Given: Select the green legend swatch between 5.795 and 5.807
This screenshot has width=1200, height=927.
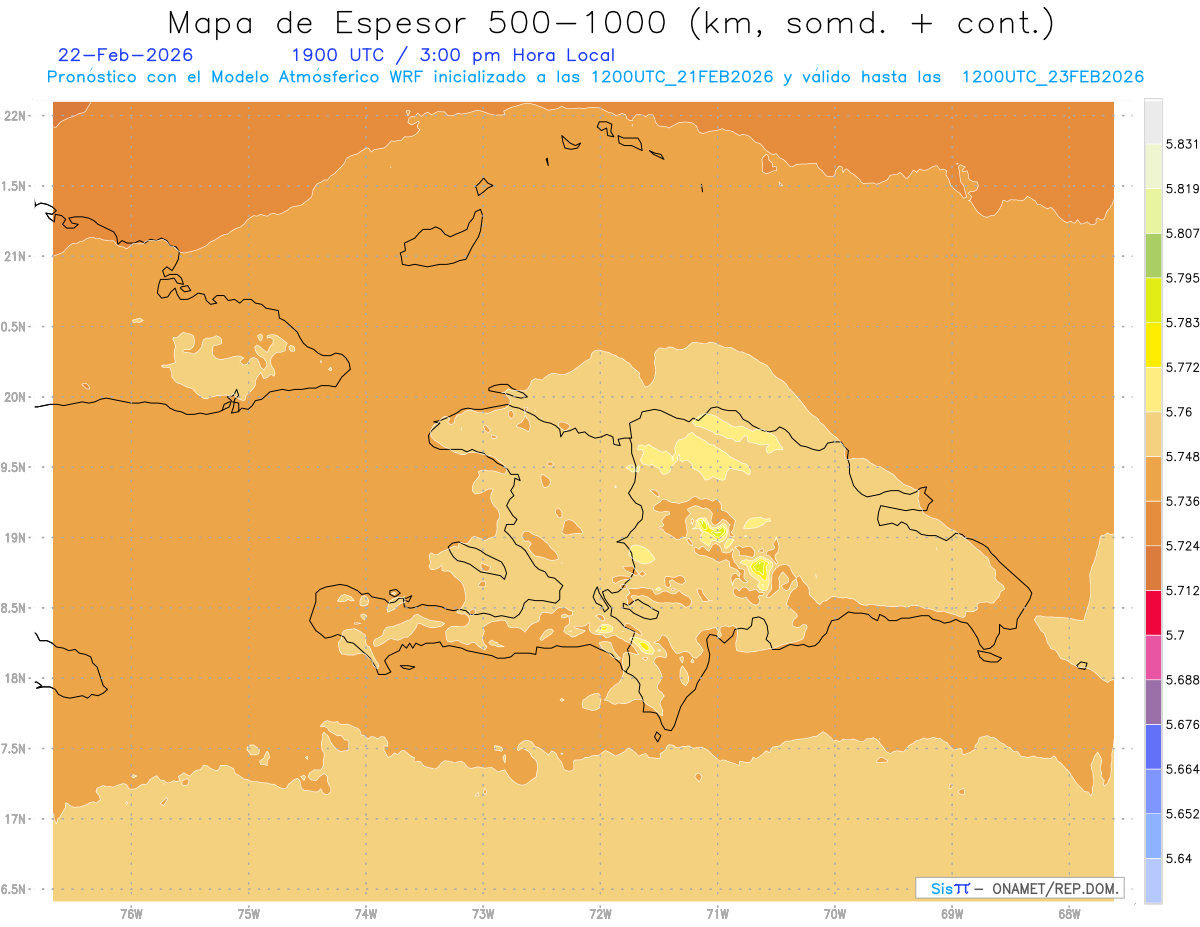Looking at the screenshot, I should (1153, 255).
